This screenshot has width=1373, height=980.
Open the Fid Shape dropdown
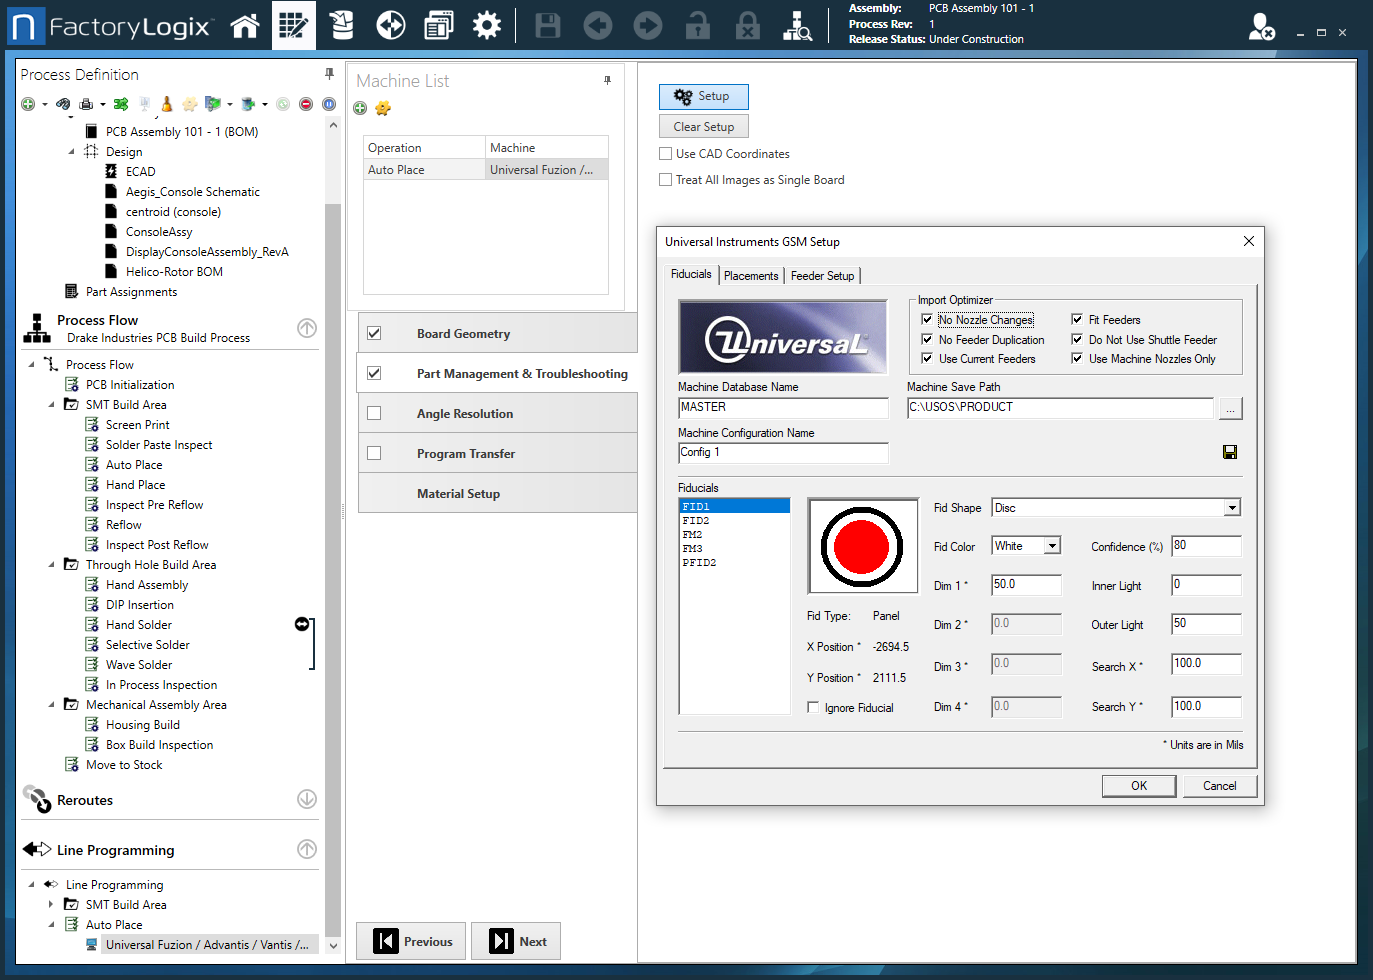(x=1231, y=507)
